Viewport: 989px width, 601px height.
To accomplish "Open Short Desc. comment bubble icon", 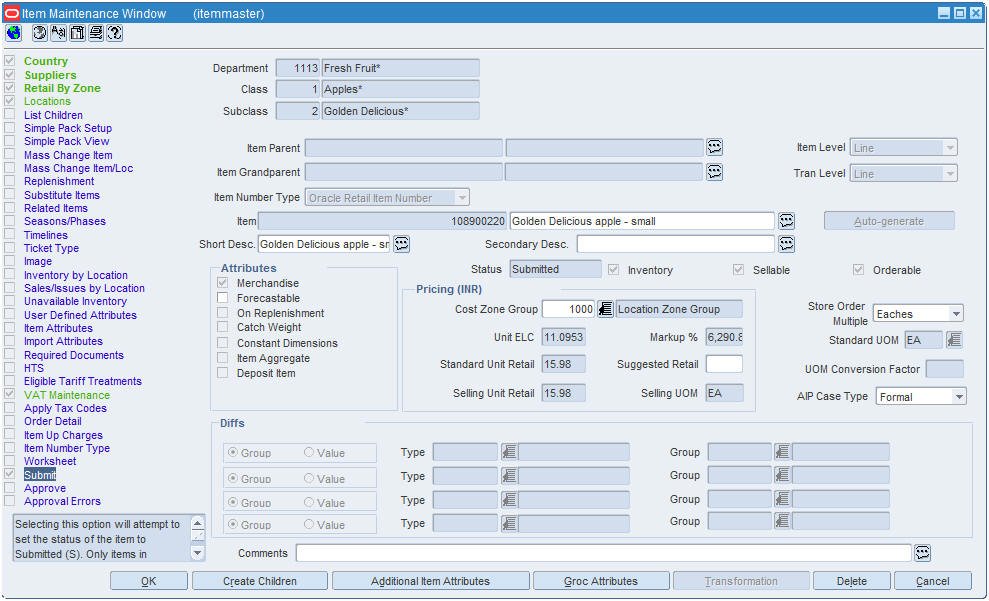I will 402,244.
